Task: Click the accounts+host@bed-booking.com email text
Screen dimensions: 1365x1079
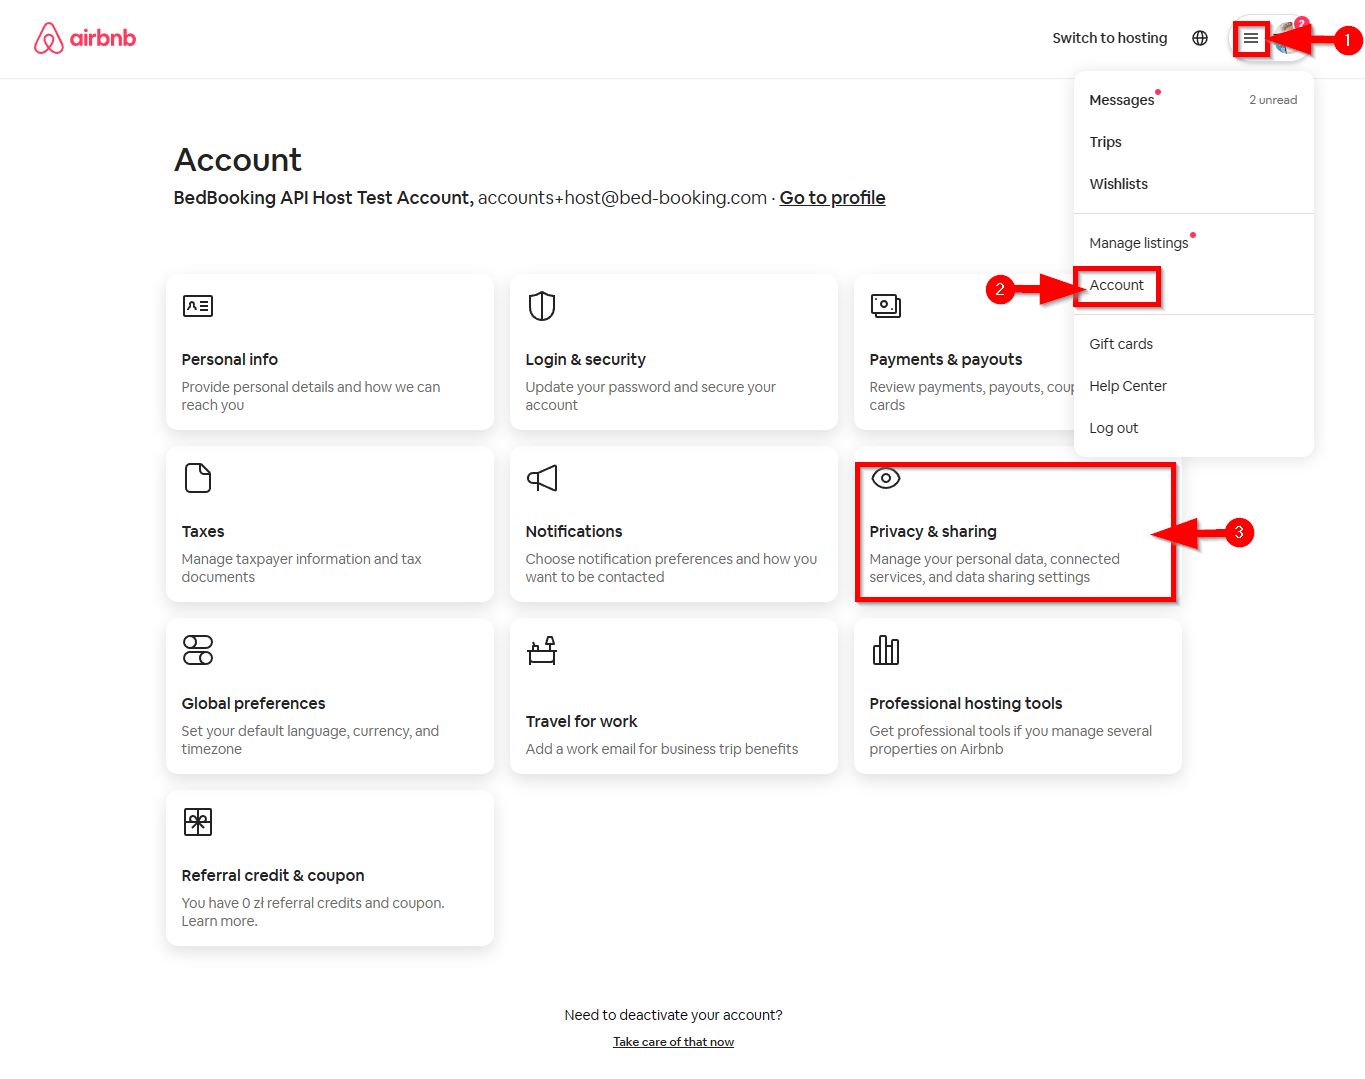Action: point(622,198)
